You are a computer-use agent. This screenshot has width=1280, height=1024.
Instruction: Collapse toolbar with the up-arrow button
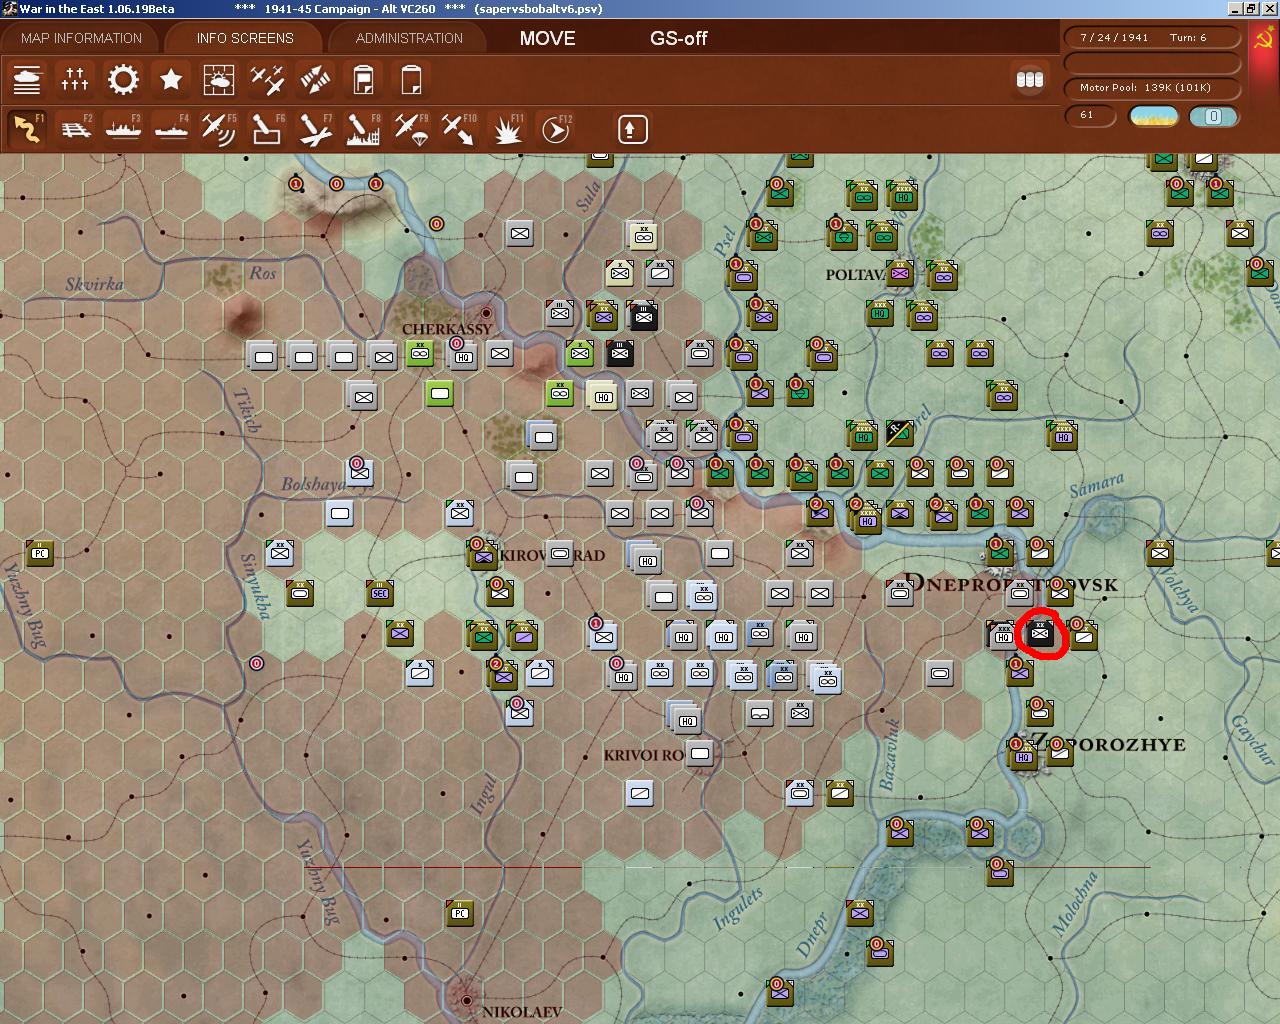(x=632, y=129)
